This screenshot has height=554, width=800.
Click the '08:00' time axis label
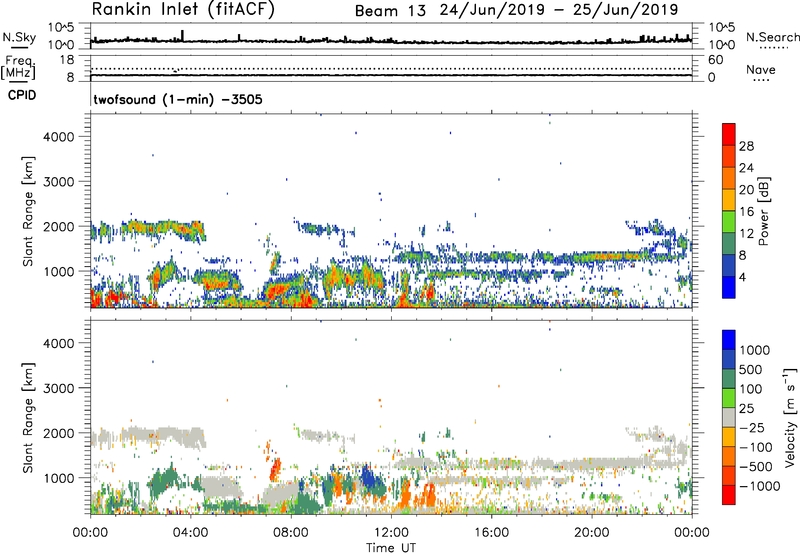tap(291, 533)
